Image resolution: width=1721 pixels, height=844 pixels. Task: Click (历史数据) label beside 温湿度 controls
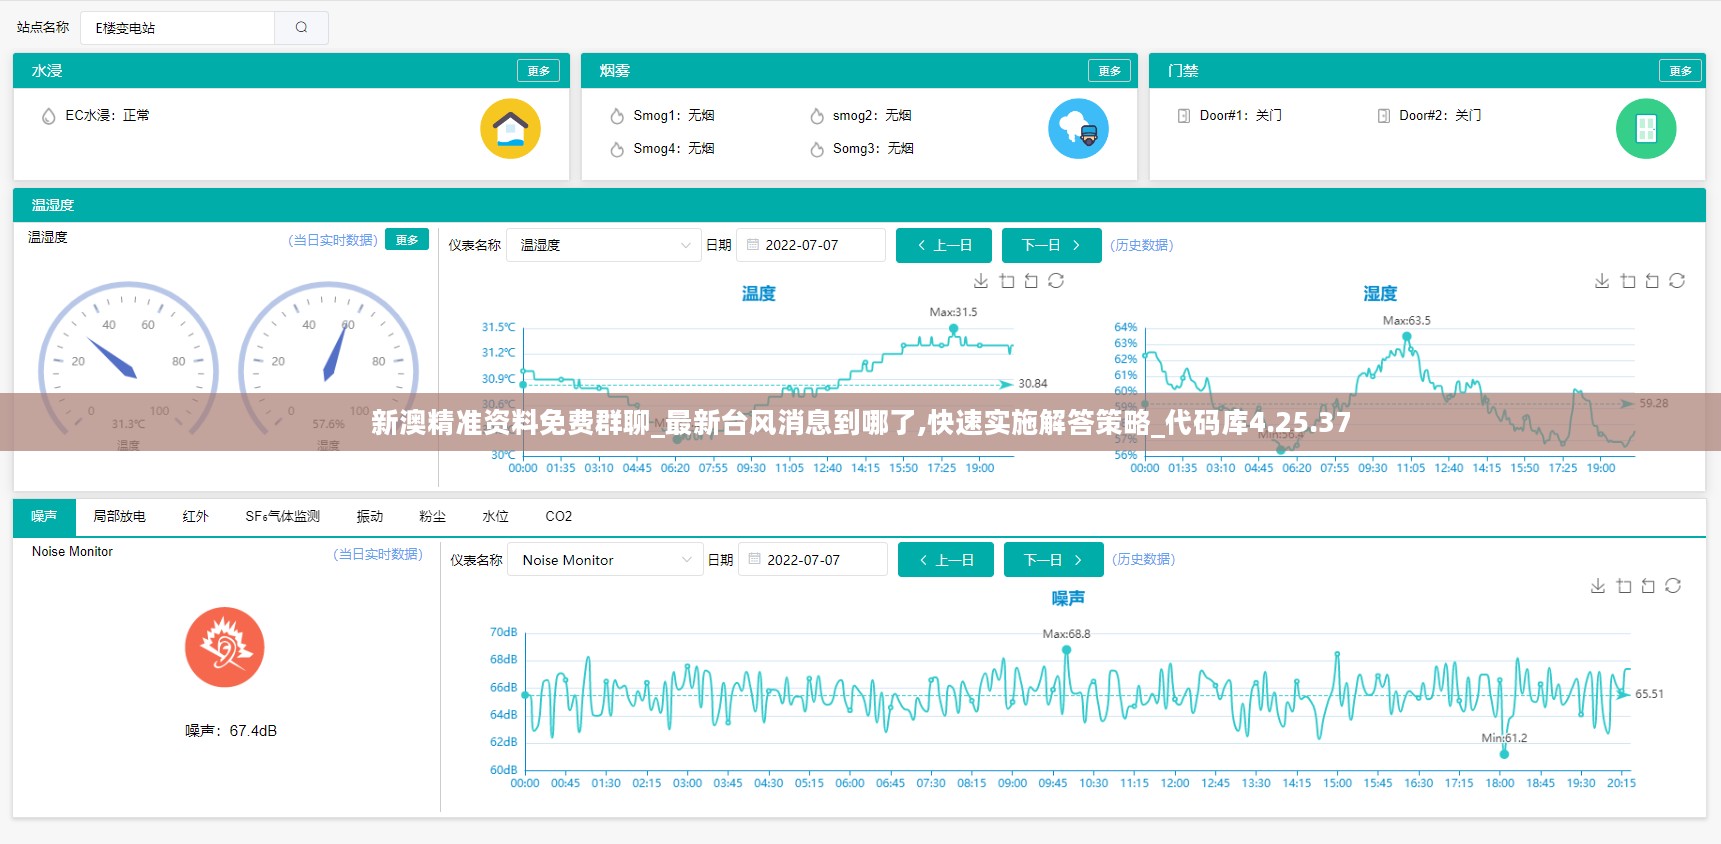coord(1141,245)
